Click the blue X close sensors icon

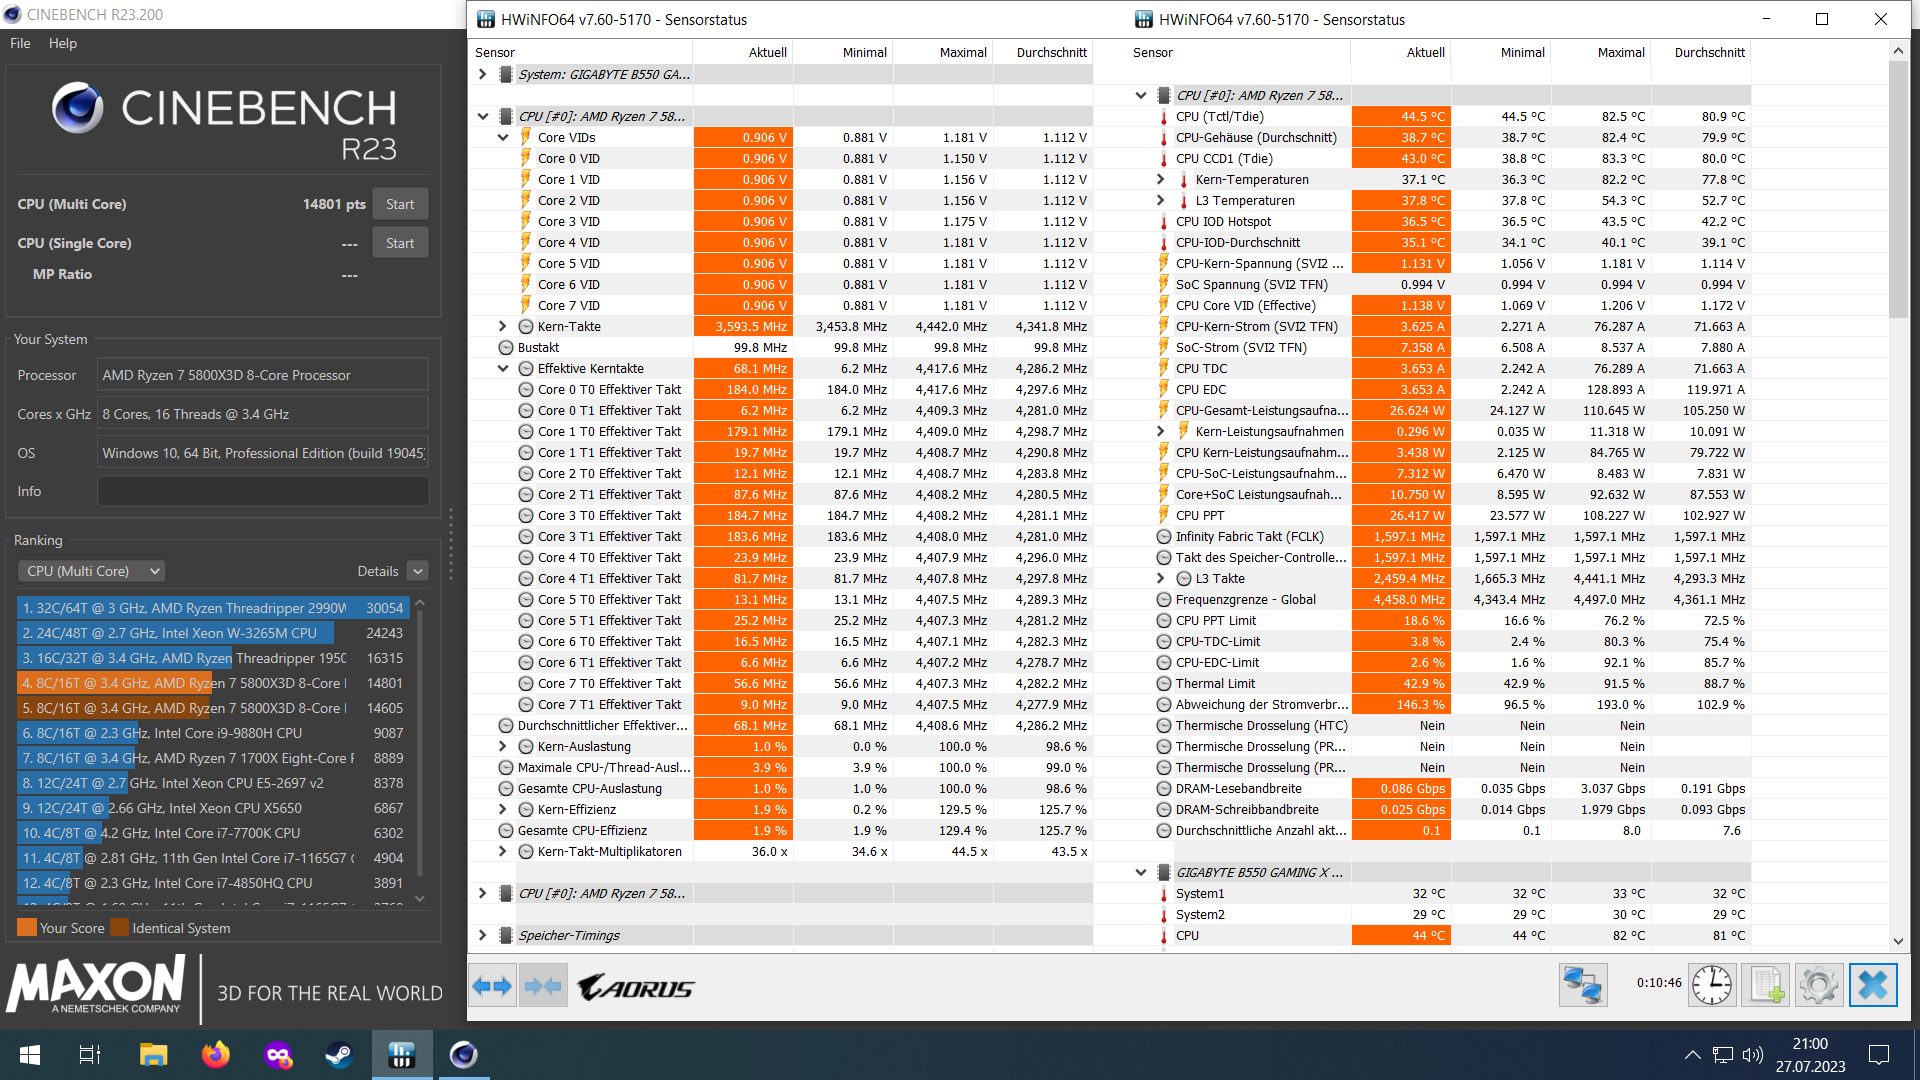1872,985
